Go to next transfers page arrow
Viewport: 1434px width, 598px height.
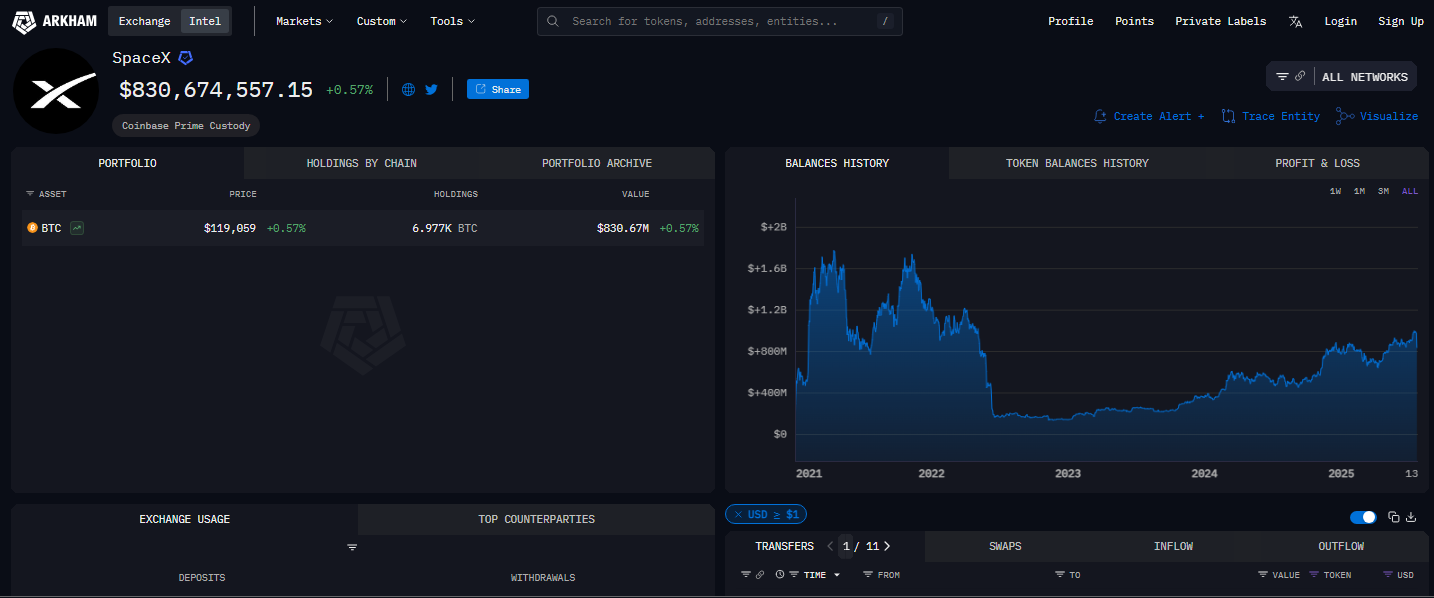[887, 546]
